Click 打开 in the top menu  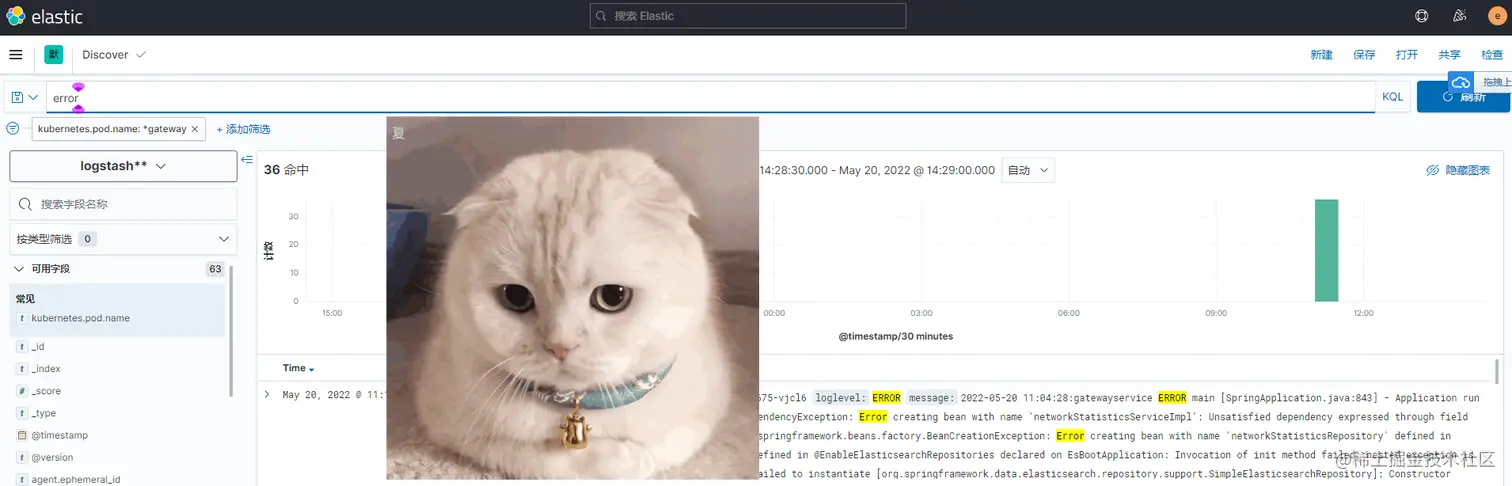pos(1407,55)
